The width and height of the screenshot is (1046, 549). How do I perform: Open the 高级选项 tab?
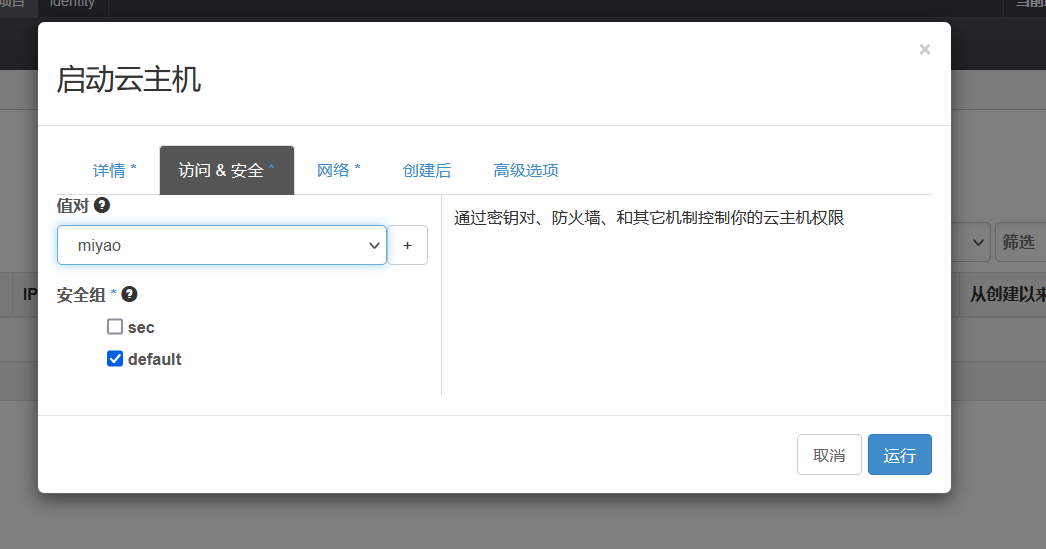pyautogui.click(x=526, y=171)
